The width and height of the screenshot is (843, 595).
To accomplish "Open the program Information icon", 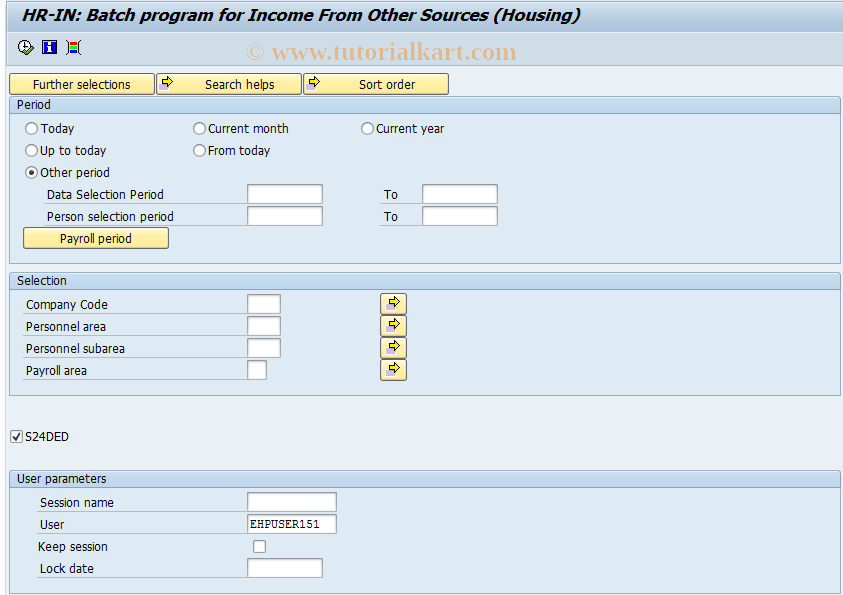I will tap(49, 48).
